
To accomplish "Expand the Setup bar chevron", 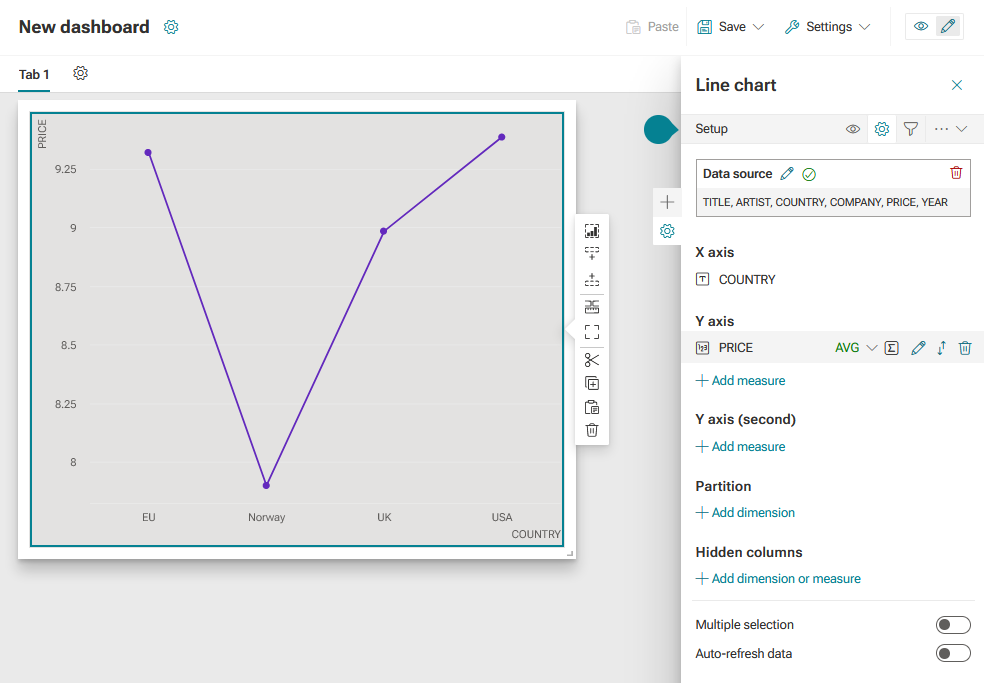I will [961, 129].
